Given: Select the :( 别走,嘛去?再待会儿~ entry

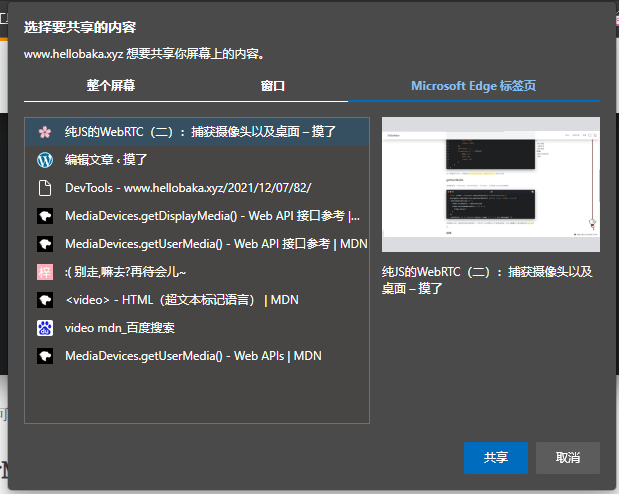Looking at the screenshot, I should coord(197,272).
